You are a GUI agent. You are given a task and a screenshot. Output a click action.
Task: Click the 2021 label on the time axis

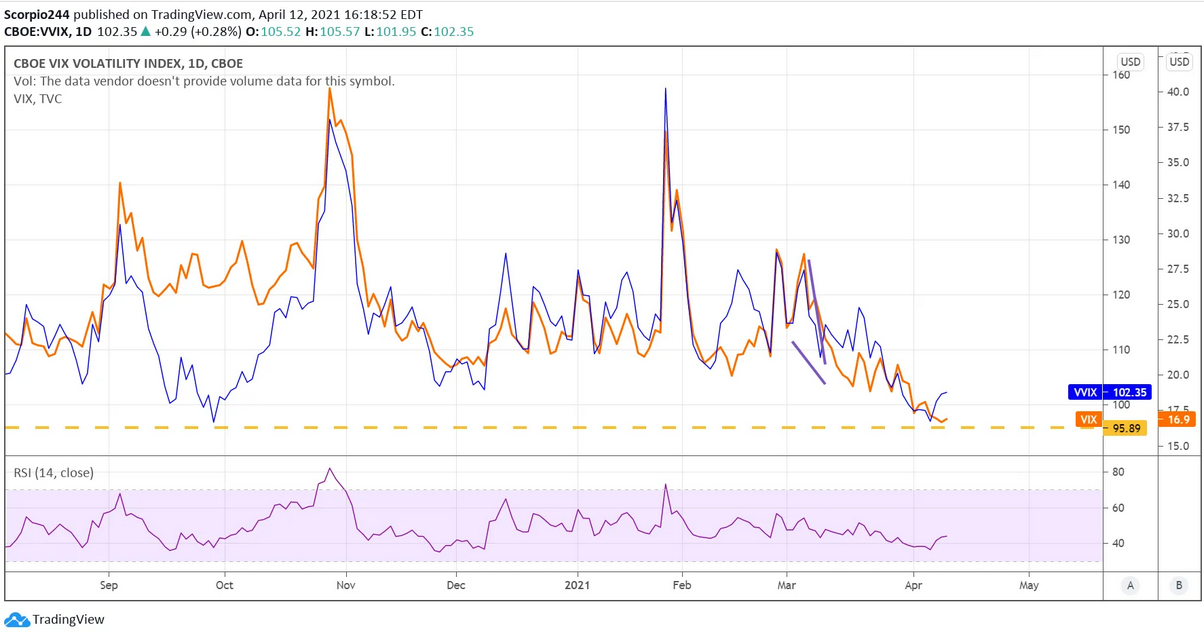click(578, 585)
